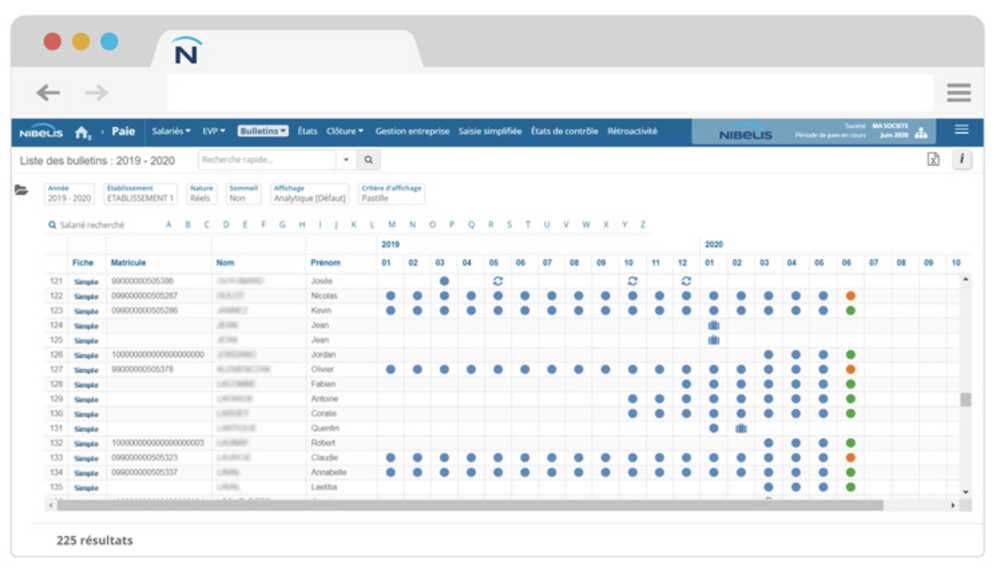
Task: Click the letter A filter link
Action: tap(170, 225)
